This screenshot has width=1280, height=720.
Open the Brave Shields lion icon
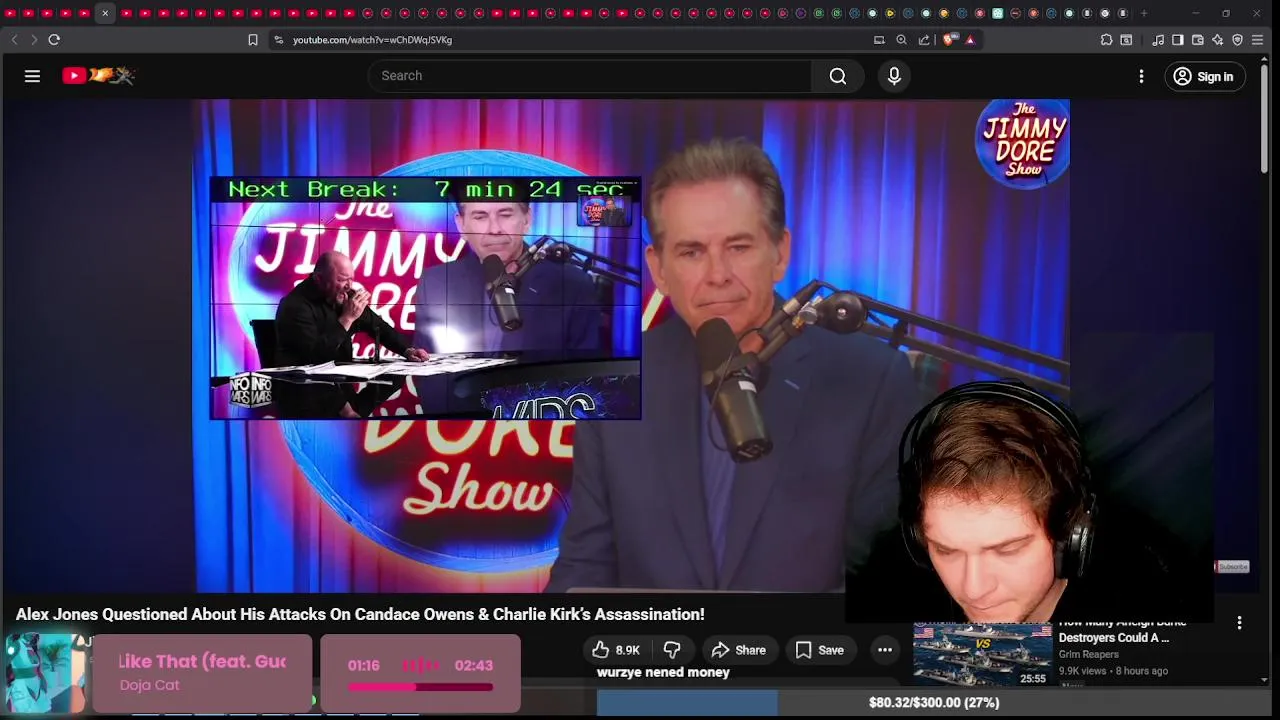[949, 40]
